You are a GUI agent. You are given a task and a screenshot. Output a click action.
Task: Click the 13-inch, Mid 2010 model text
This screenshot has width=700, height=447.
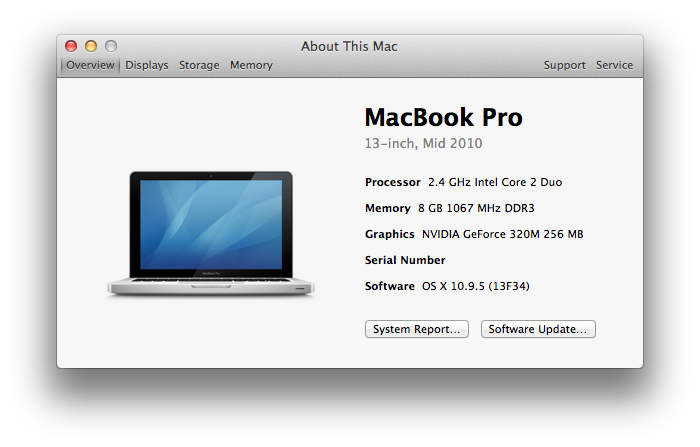423,143
